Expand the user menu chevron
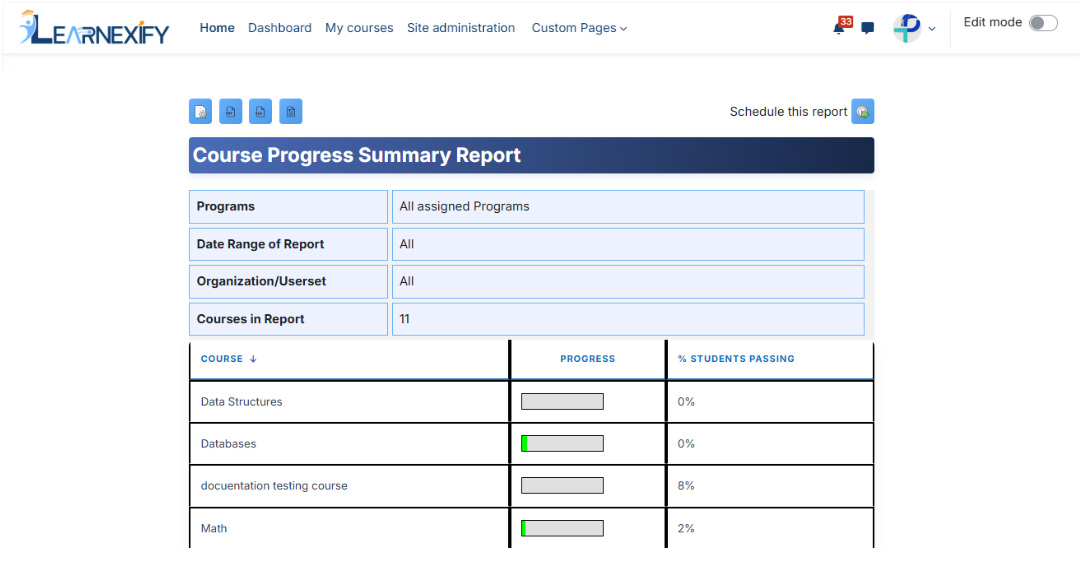This screenshot has height=566, width=1080. coord(932,29)
